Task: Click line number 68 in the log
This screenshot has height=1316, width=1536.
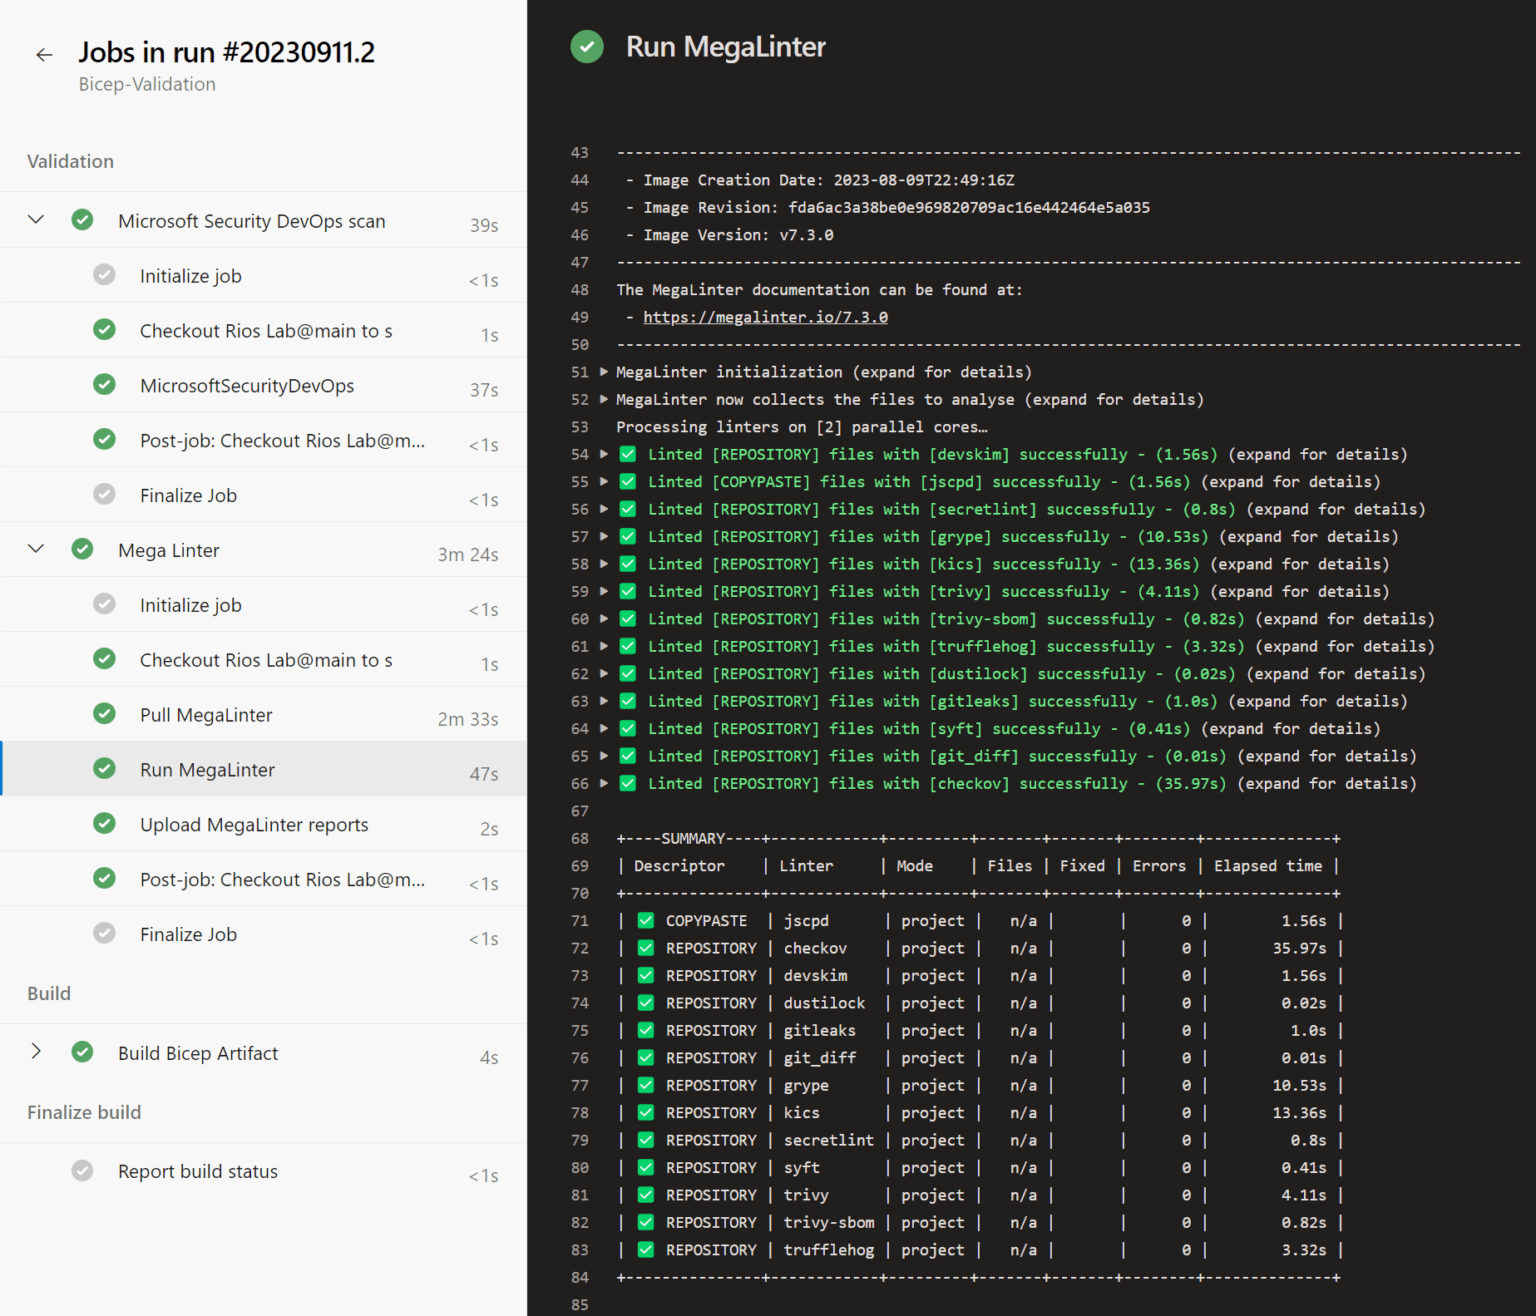Action: click(x=580, y=838)
